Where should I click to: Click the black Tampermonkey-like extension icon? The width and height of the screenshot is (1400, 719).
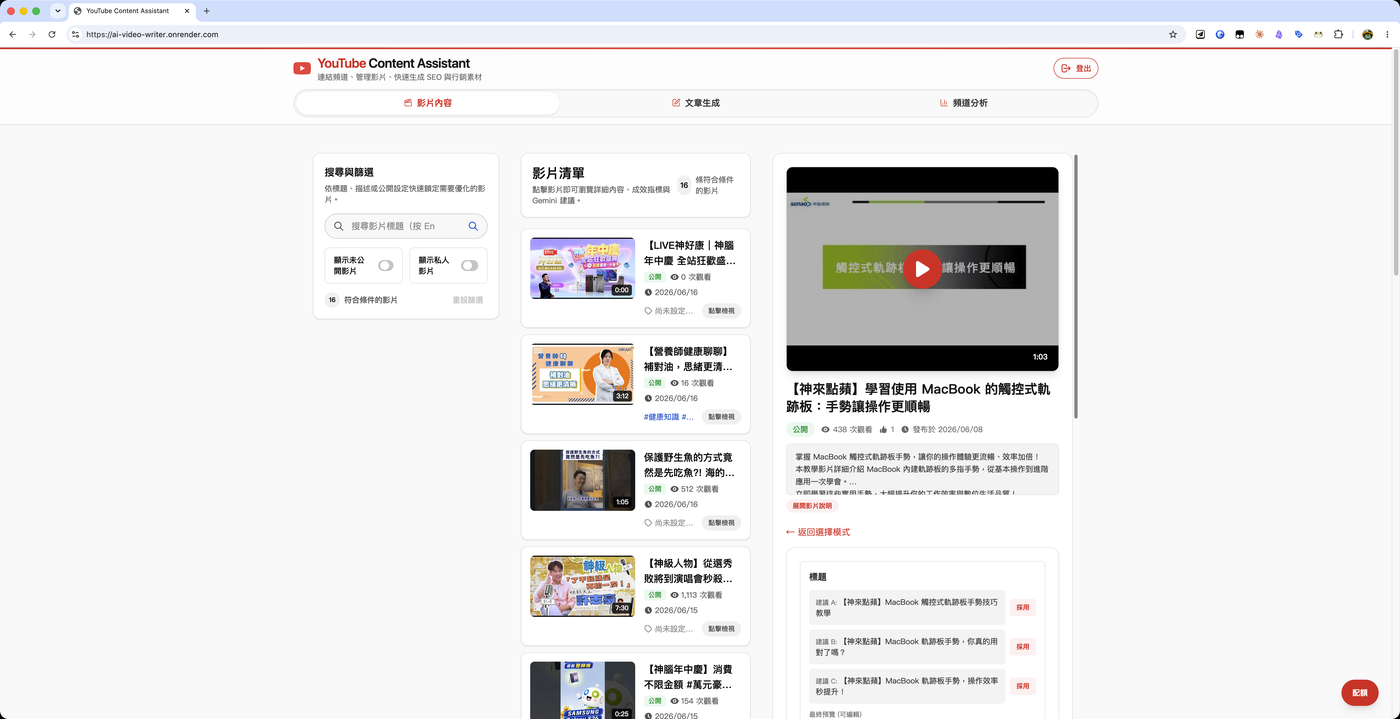tap(1240, 34)
